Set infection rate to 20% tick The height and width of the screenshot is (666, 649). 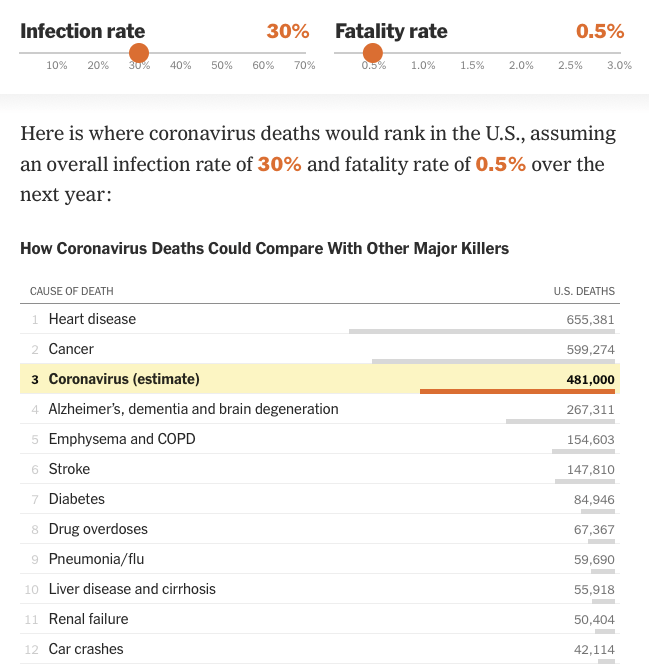point(98,53)
